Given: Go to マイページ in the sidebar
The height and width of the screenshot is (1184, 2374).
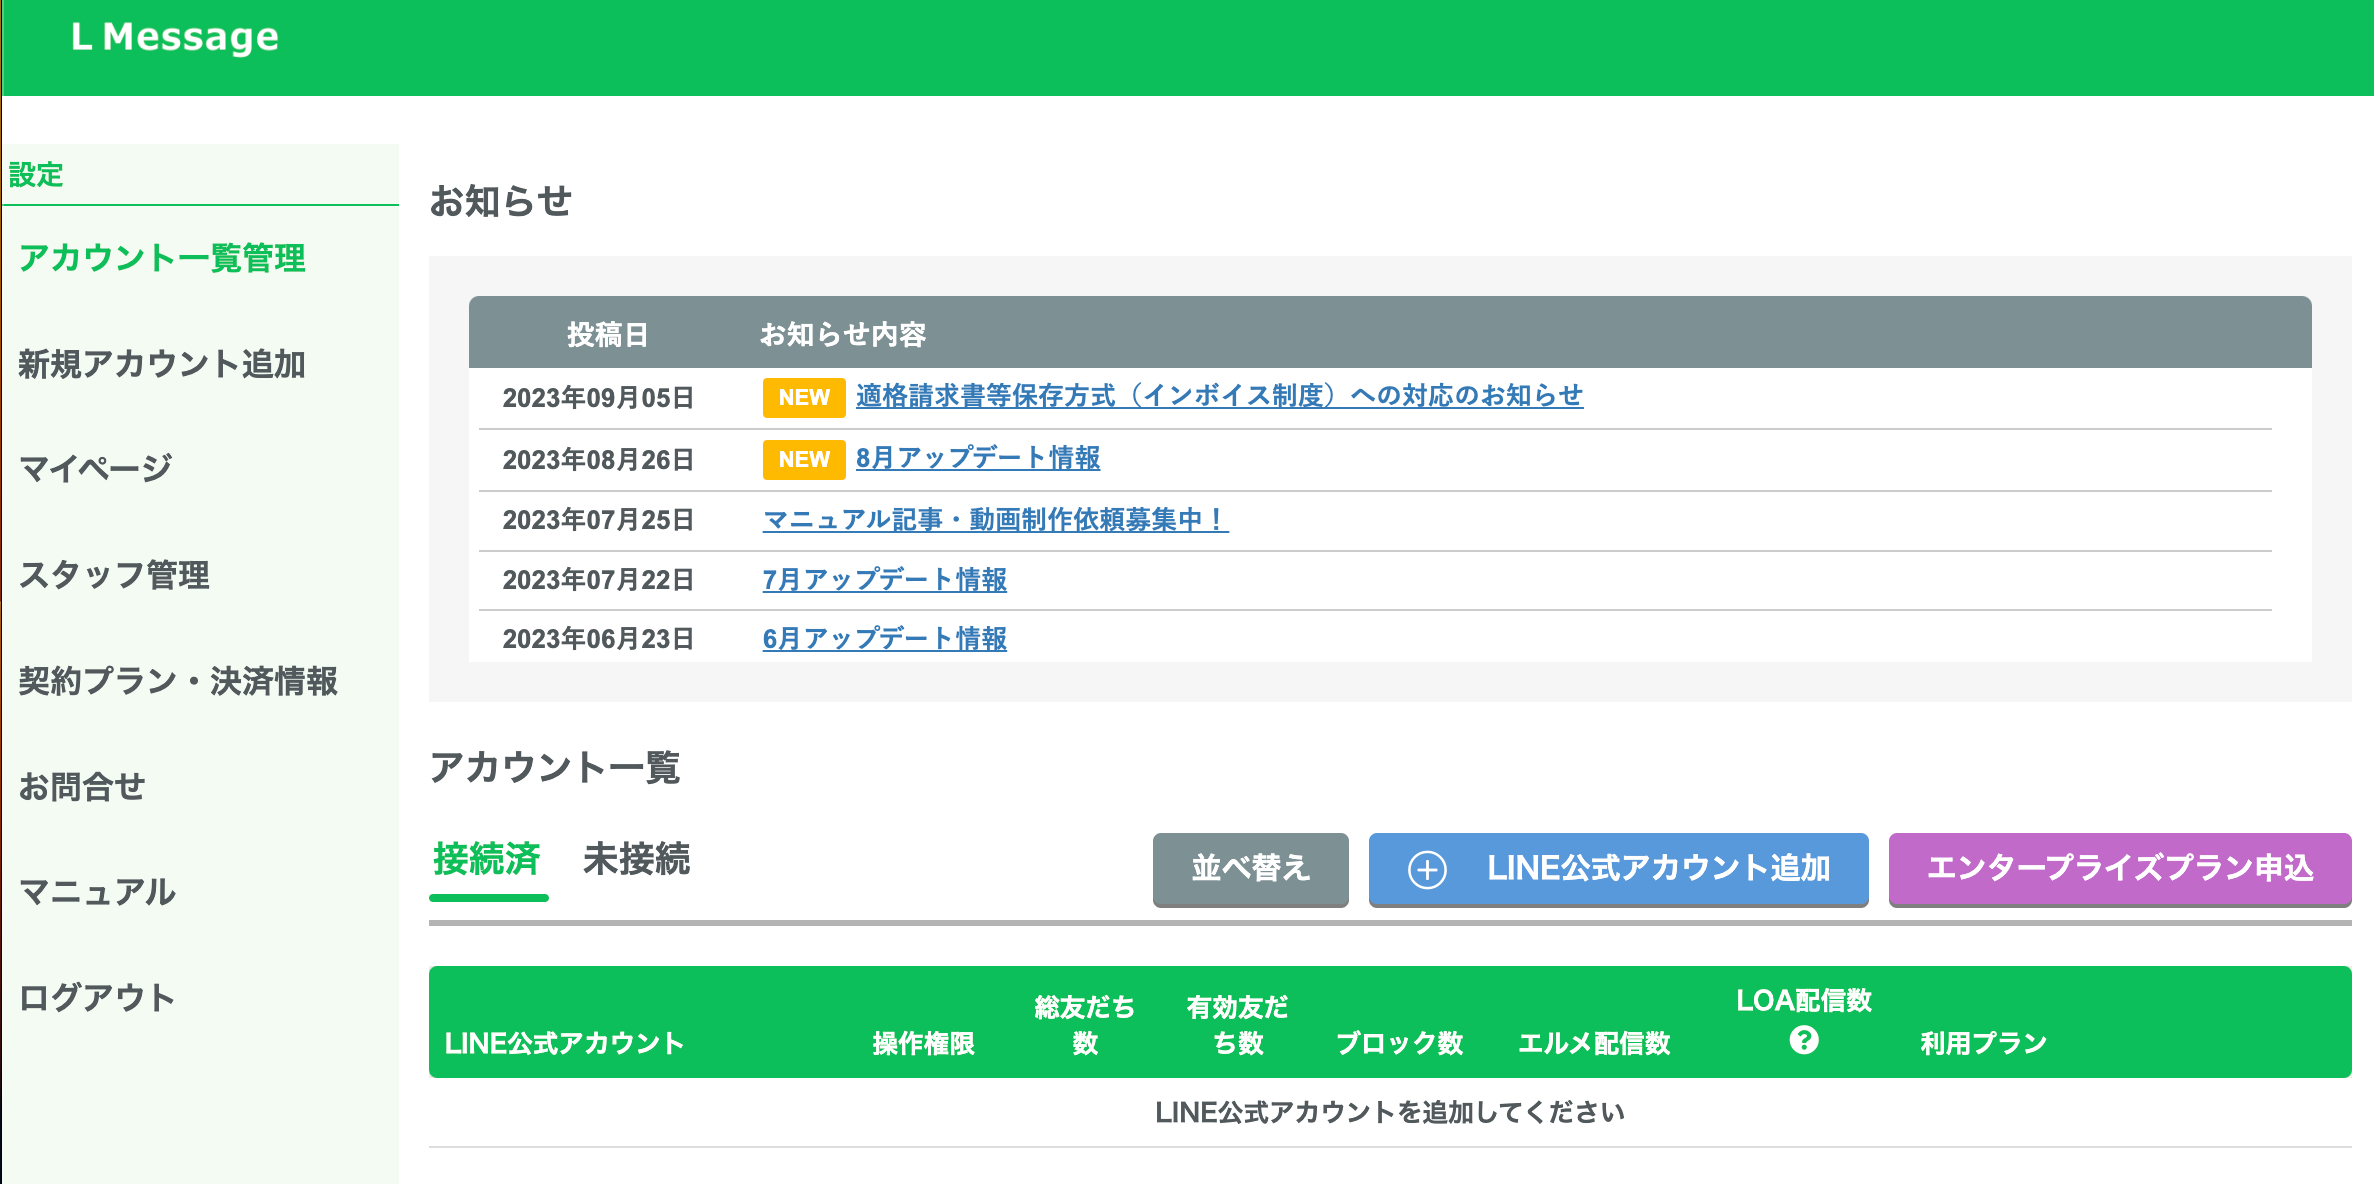Looking at the screenshot, I should click(96, 468).
